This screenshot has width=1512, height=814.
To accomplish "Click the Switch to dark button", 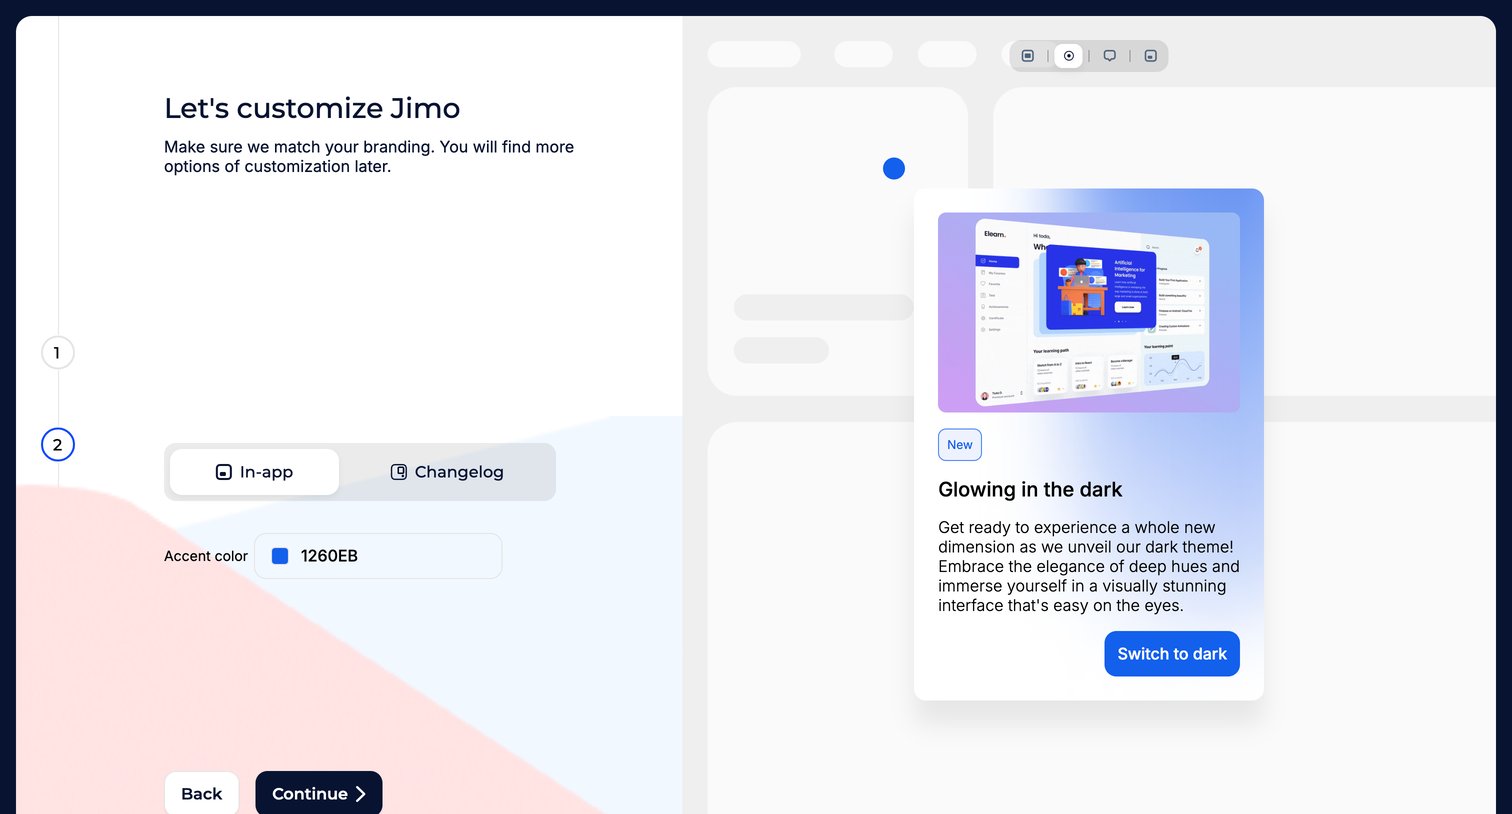I will 1172,654.
